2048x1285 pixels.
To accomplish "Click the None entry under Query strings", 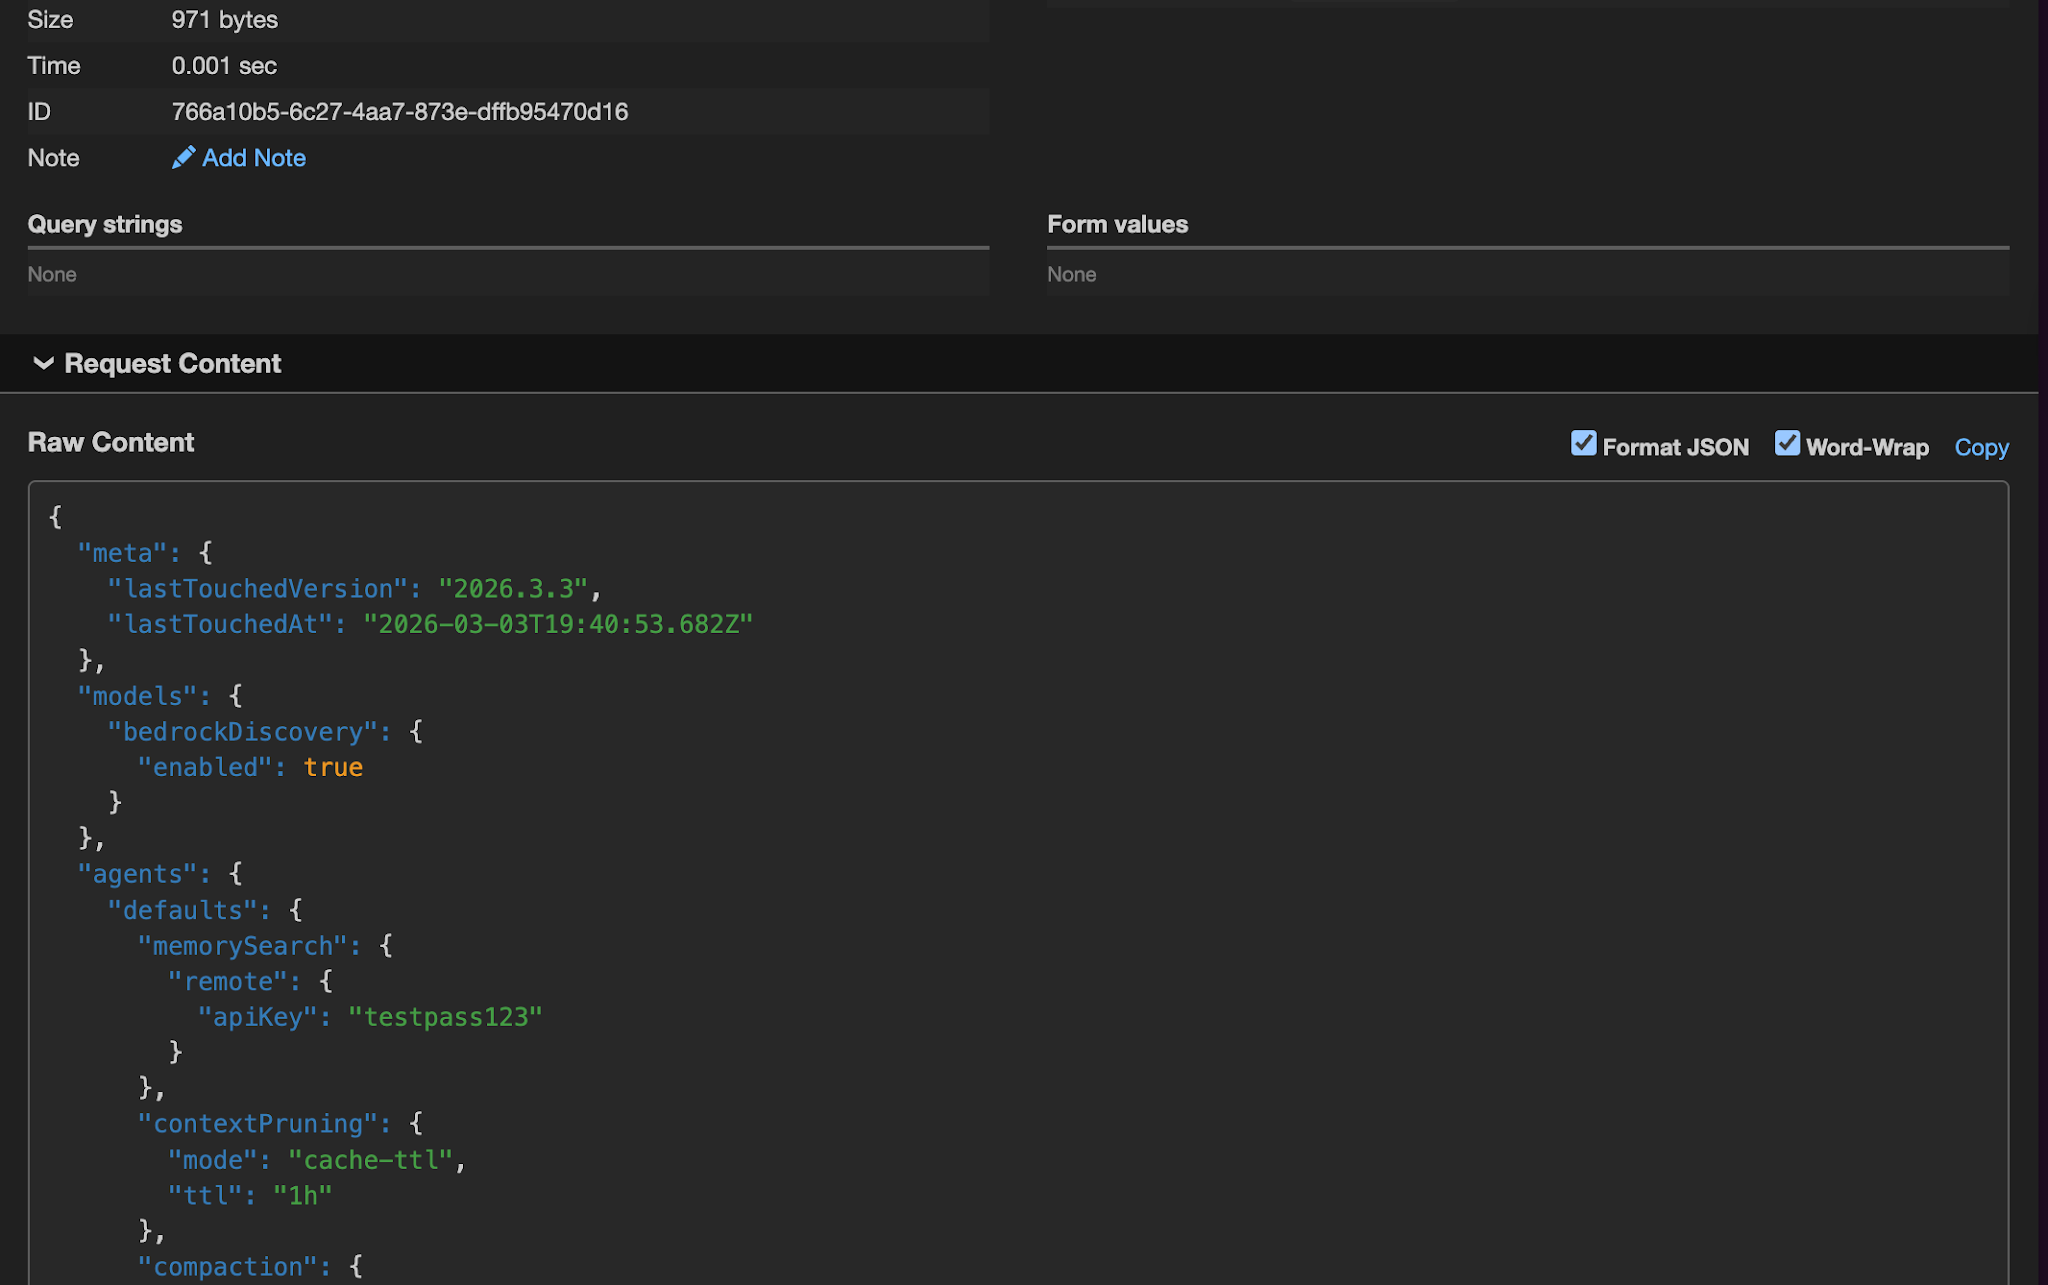I will tap(52, 274).
